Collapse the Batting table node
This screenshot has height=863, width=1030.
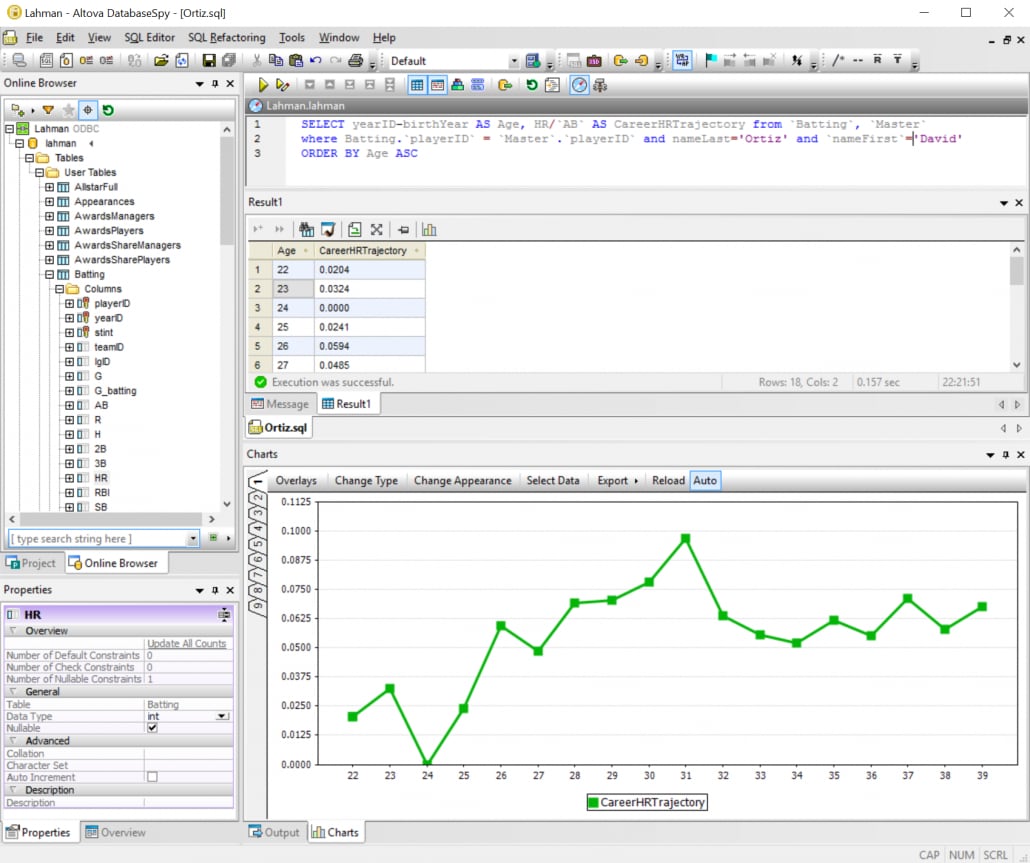pyautogui.click(x=49, y=275)
